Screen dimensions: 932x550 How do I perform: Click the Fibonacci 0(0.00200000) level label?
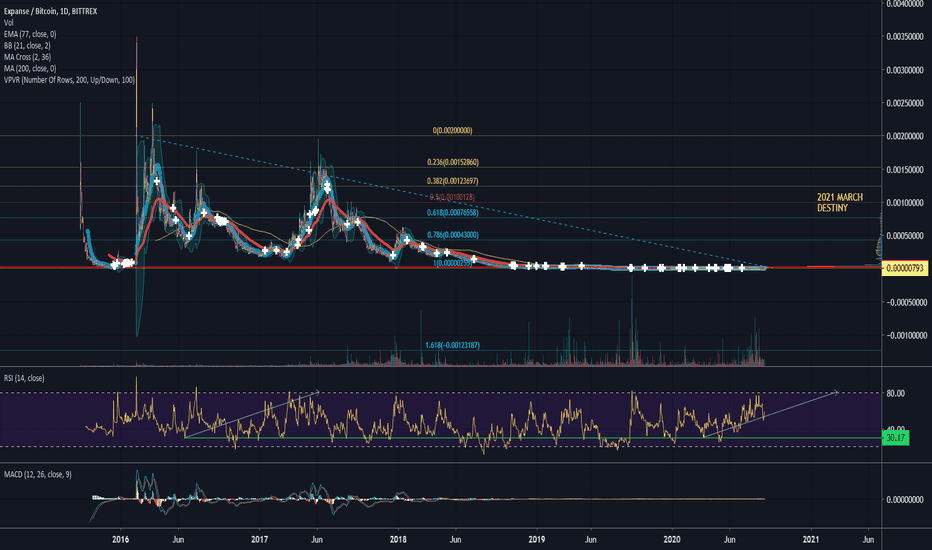coord(452,130)
